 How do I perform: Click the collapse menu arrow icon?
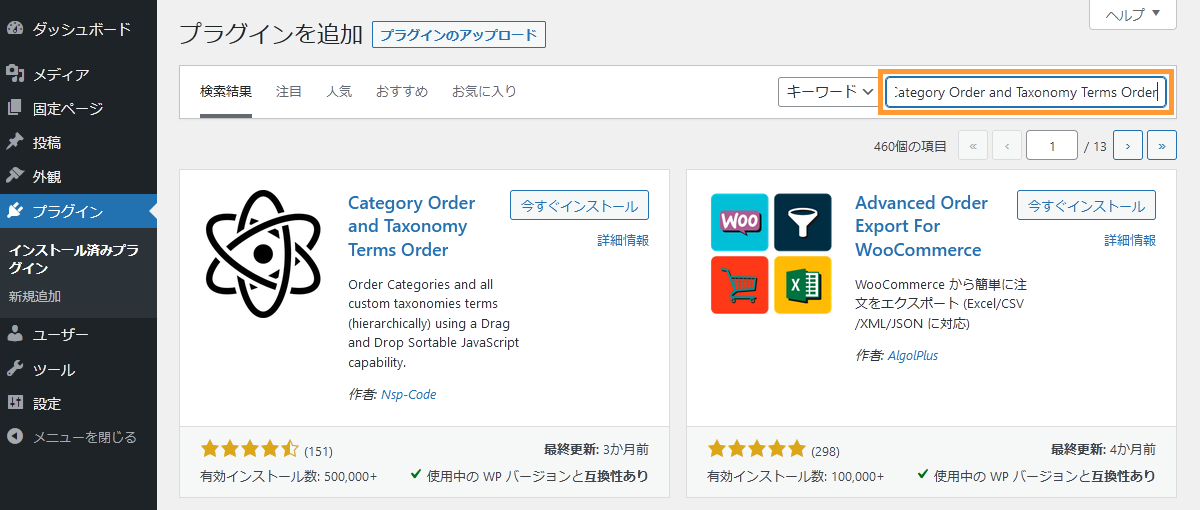tap(15, 437)
